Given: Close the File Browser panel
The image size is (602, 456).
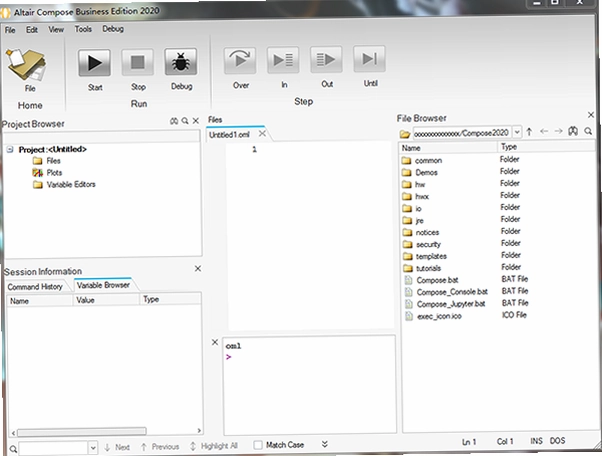Looking at the screenshot, I should click(591, 115).
